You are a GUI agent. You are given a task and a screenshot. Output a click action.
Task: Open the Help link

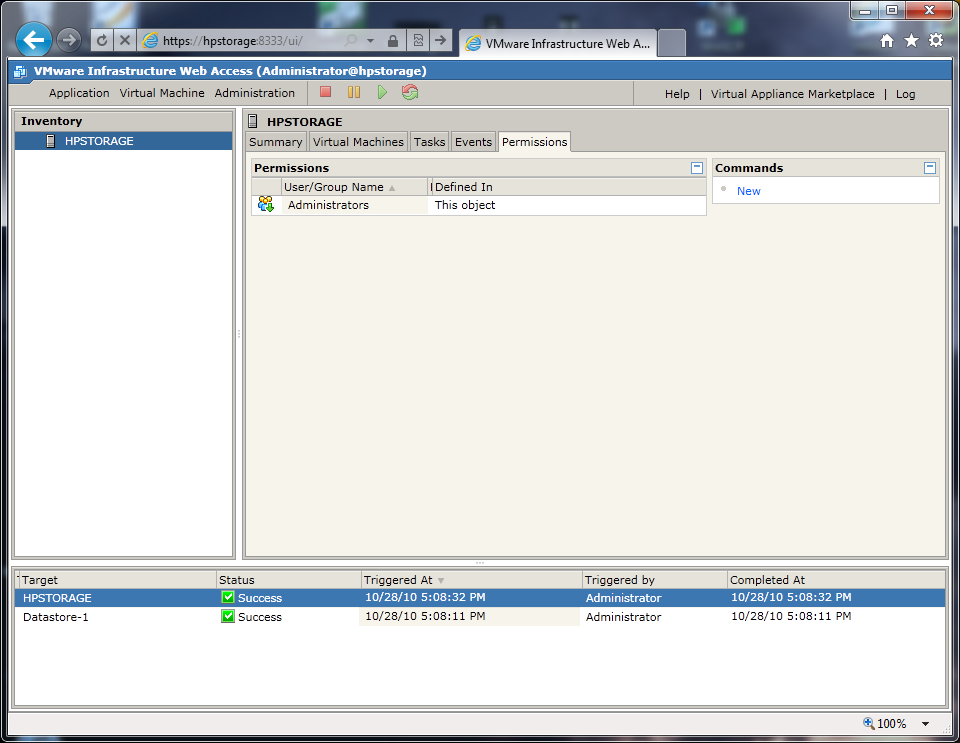click(x=677, y=94)
